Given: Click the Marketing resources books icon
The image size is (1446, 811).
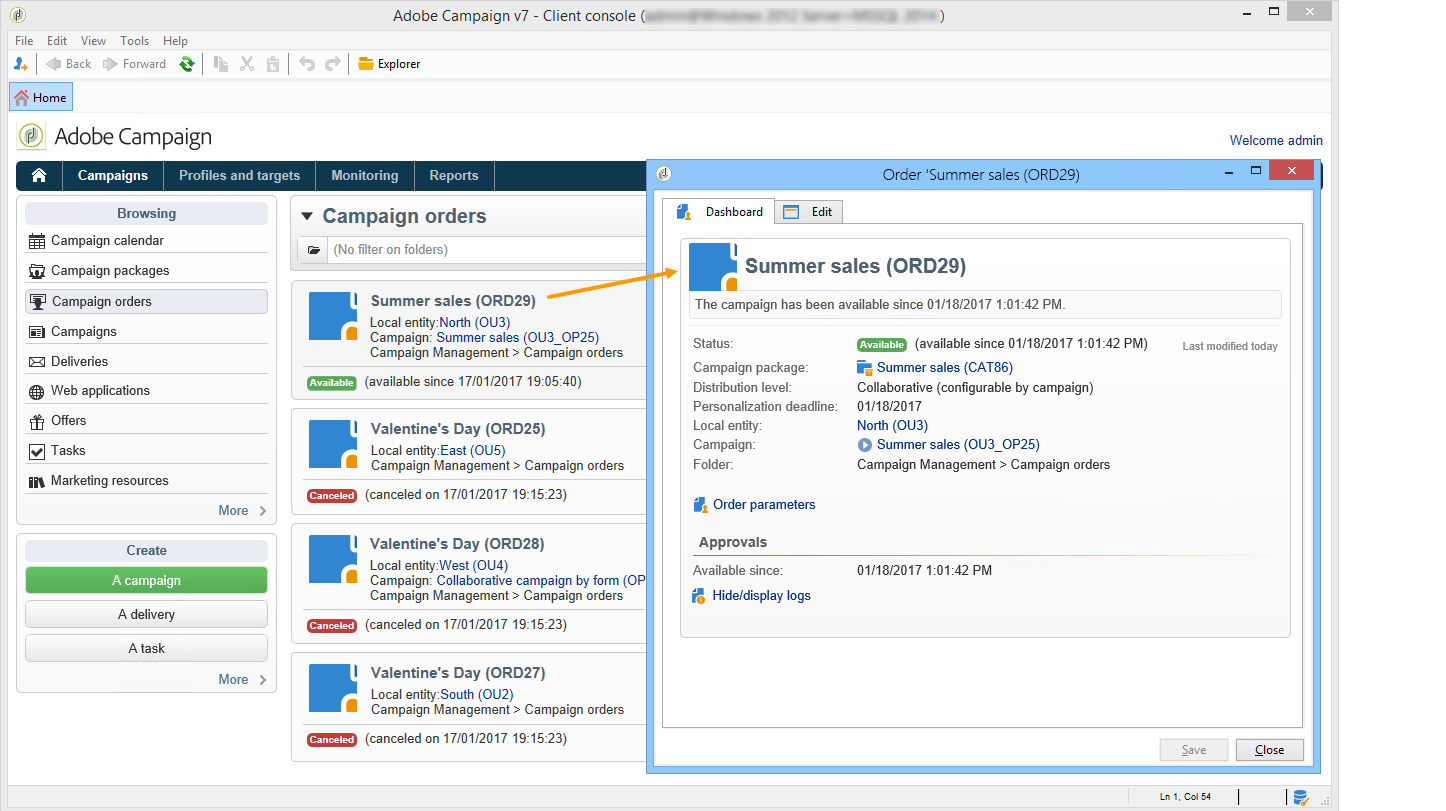Looking at the screenshot, I should pyautogui.click(x=37, y=481).
